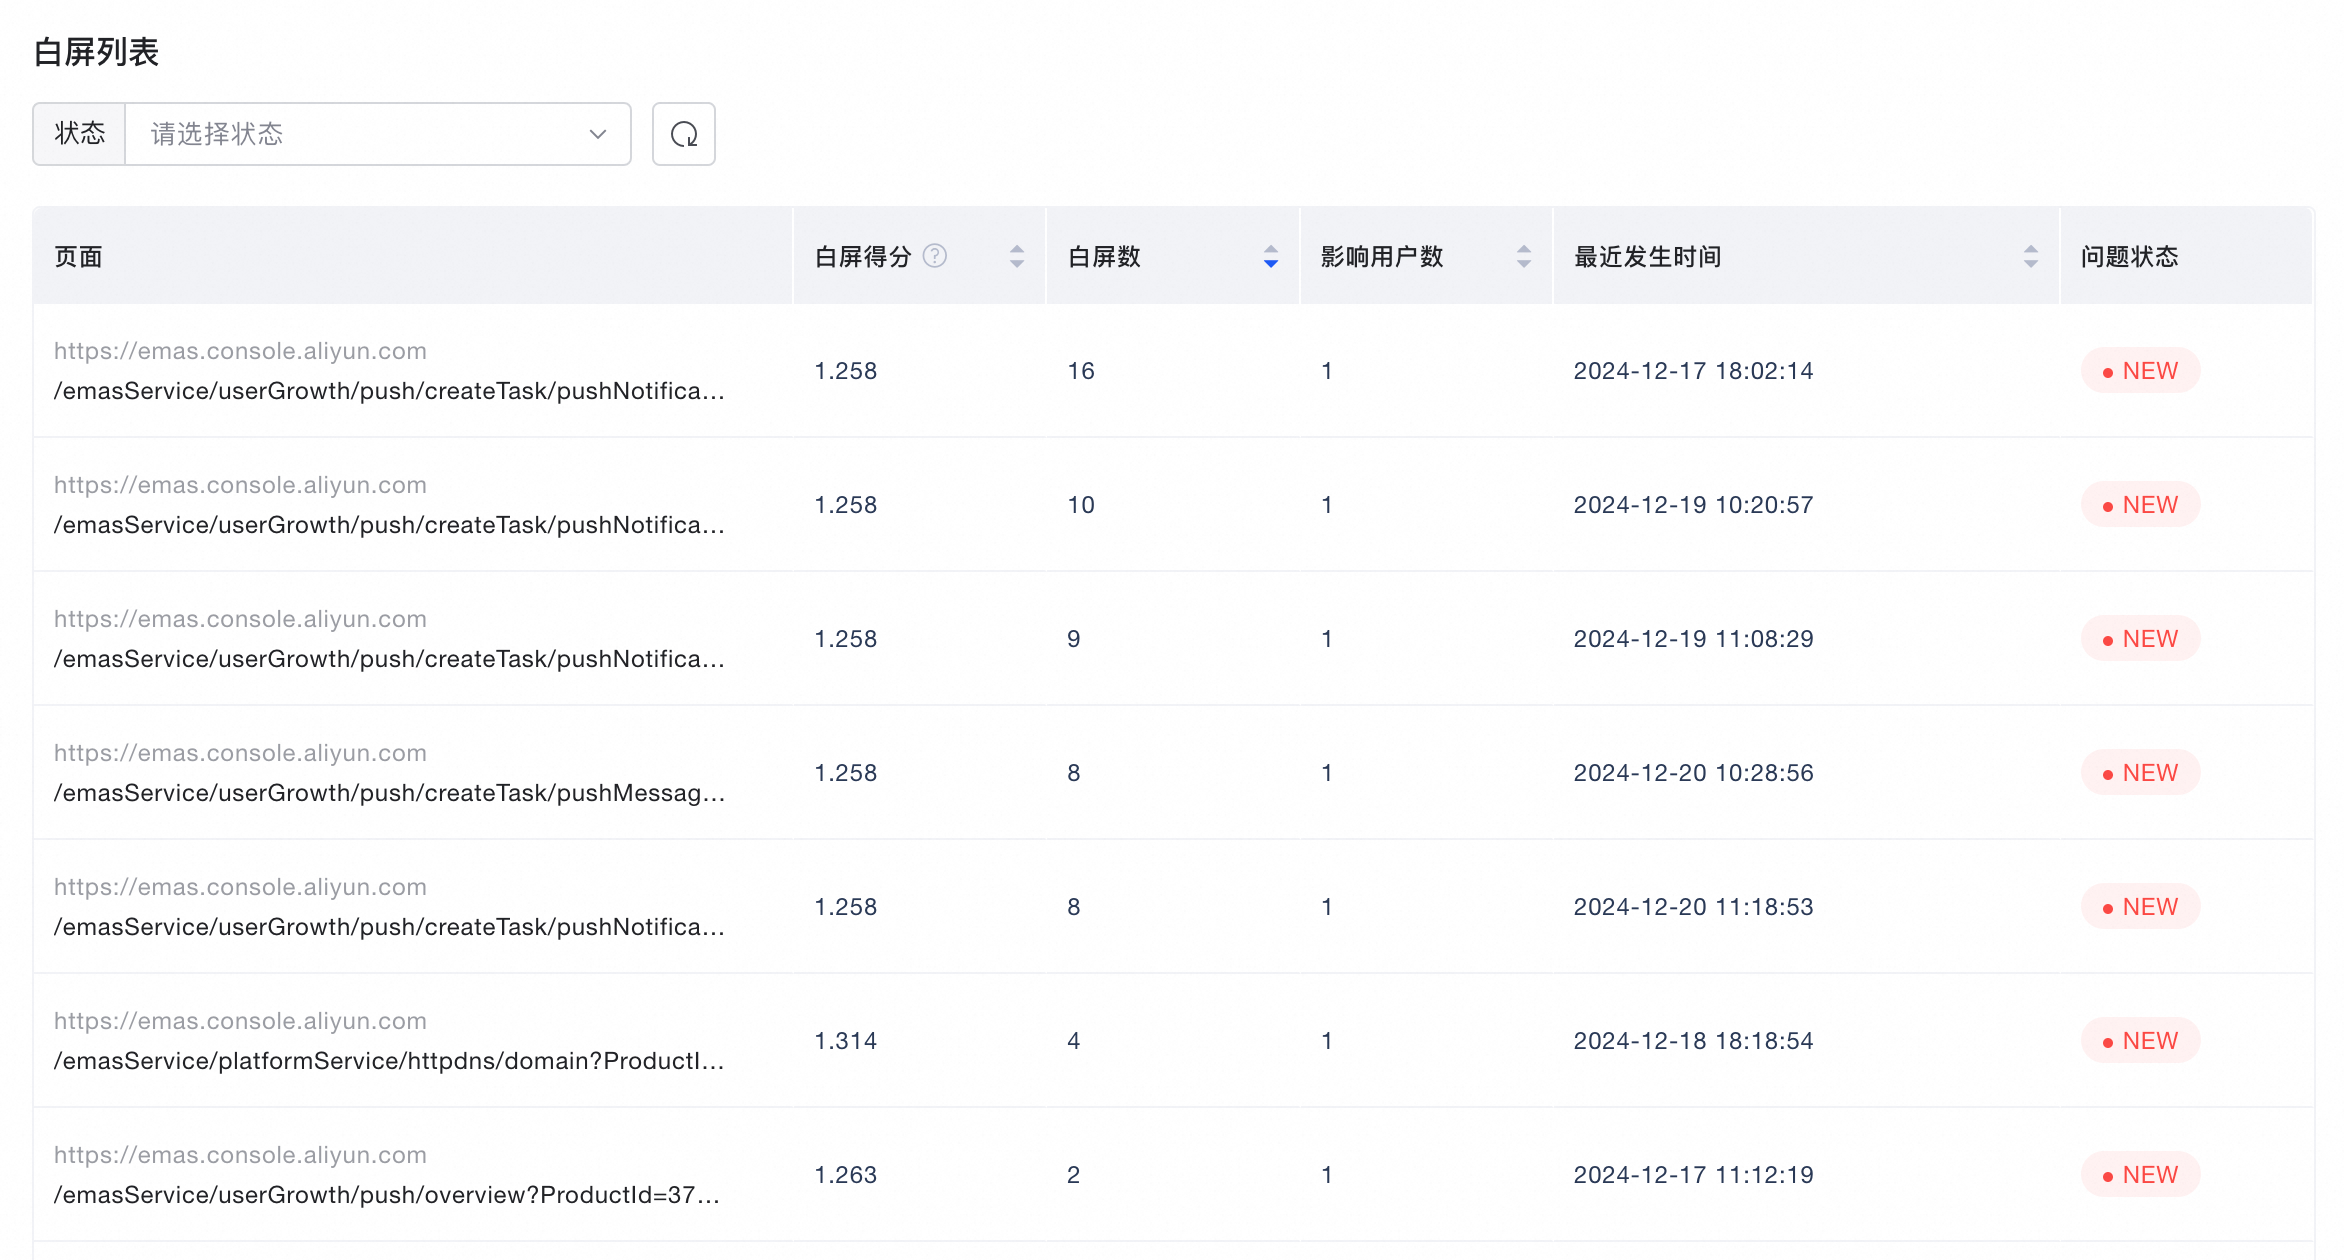Click NEW status badge for 2024-12-19 11:08:29 row

2140,639
